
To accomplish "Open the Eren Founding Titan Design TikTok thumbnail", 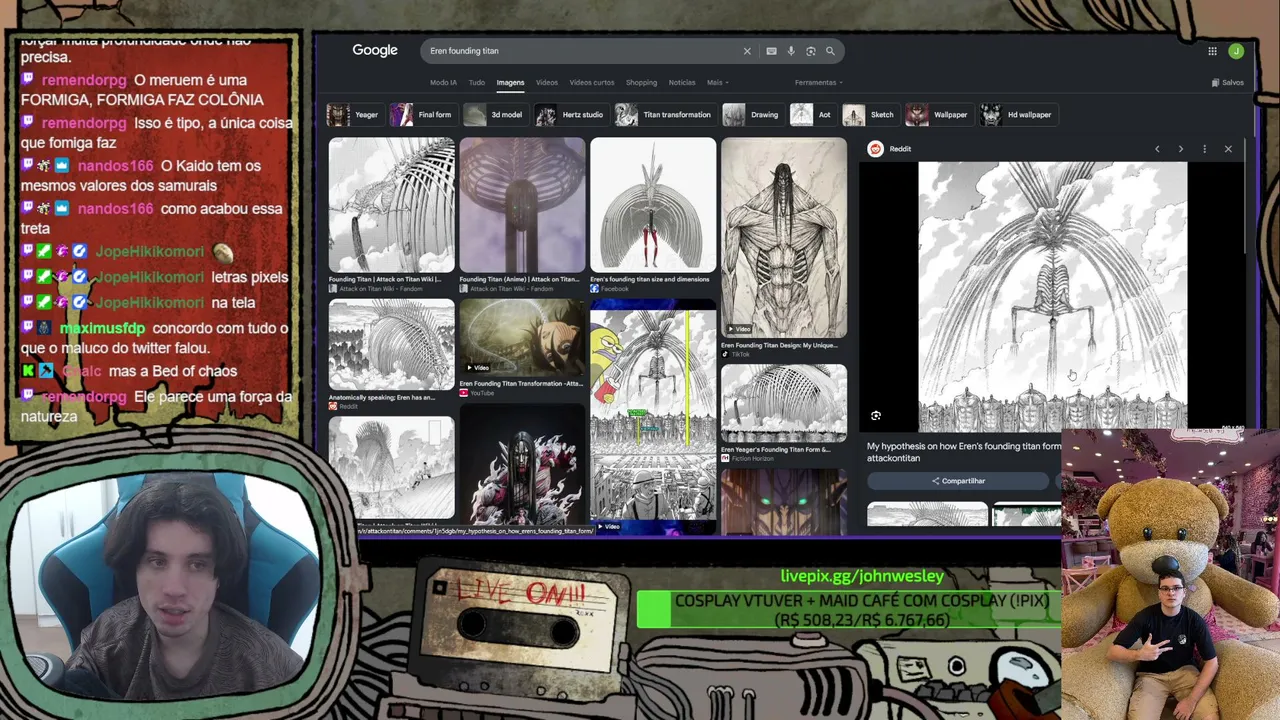I will click(784, 238).
